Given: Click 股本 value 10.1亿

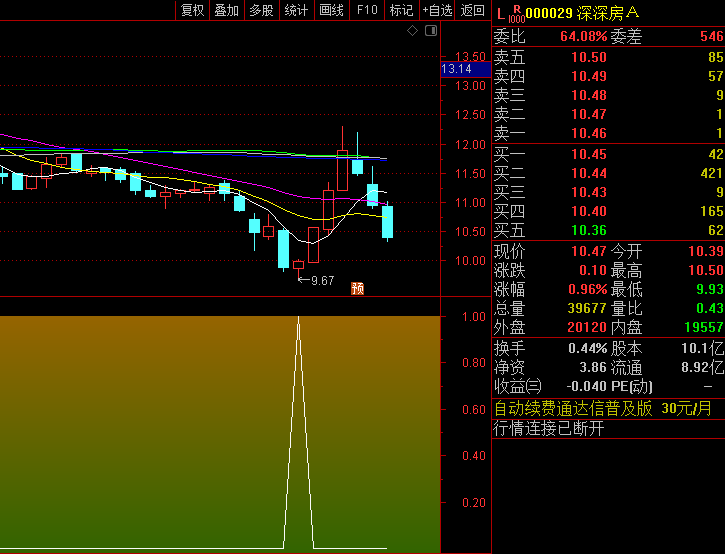Looking at the screenshot, I should (702, 348).
